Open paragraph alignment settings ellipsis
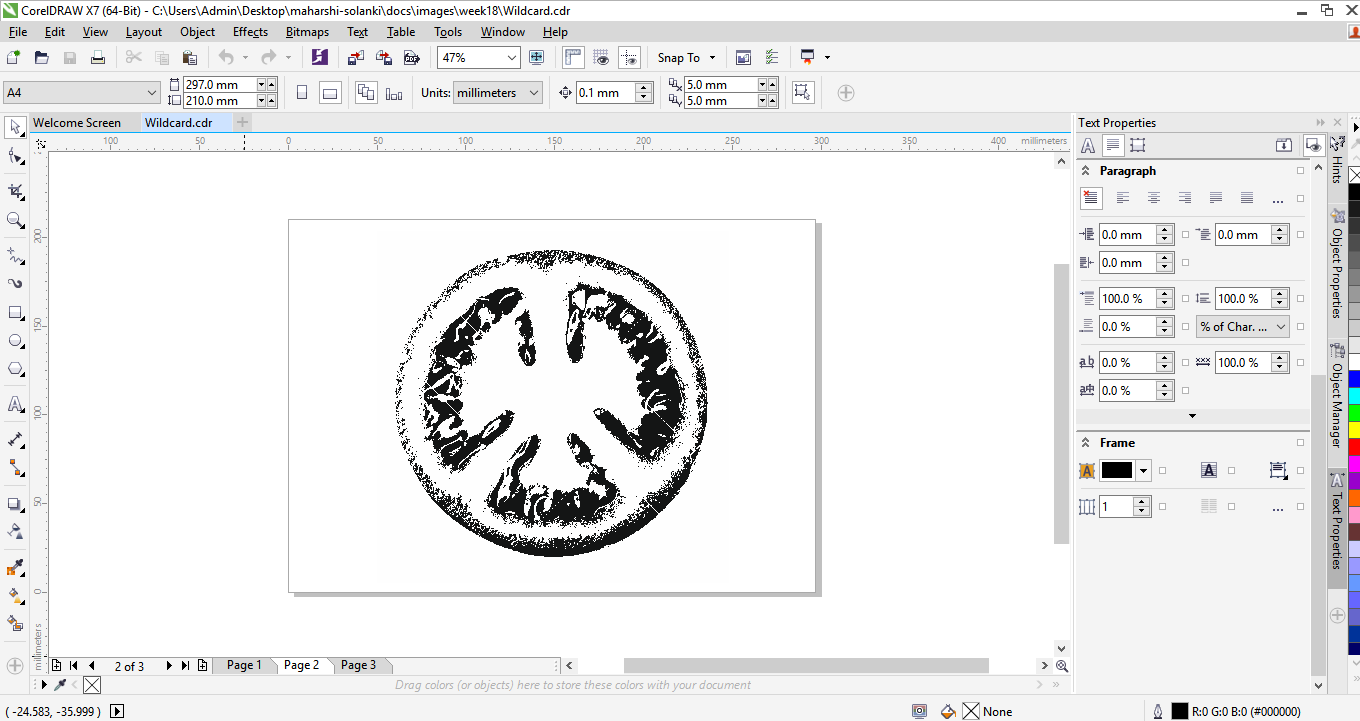This screenshot has width=1360, height=721. (x=1277, y=199)
